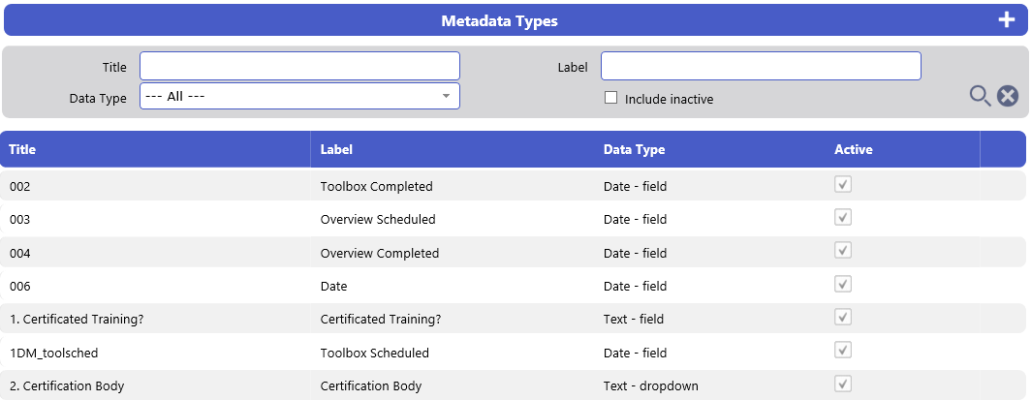
Task: Select title '1. Certificated Training?'
Action: pyautogui.click(x=76, y=319)
